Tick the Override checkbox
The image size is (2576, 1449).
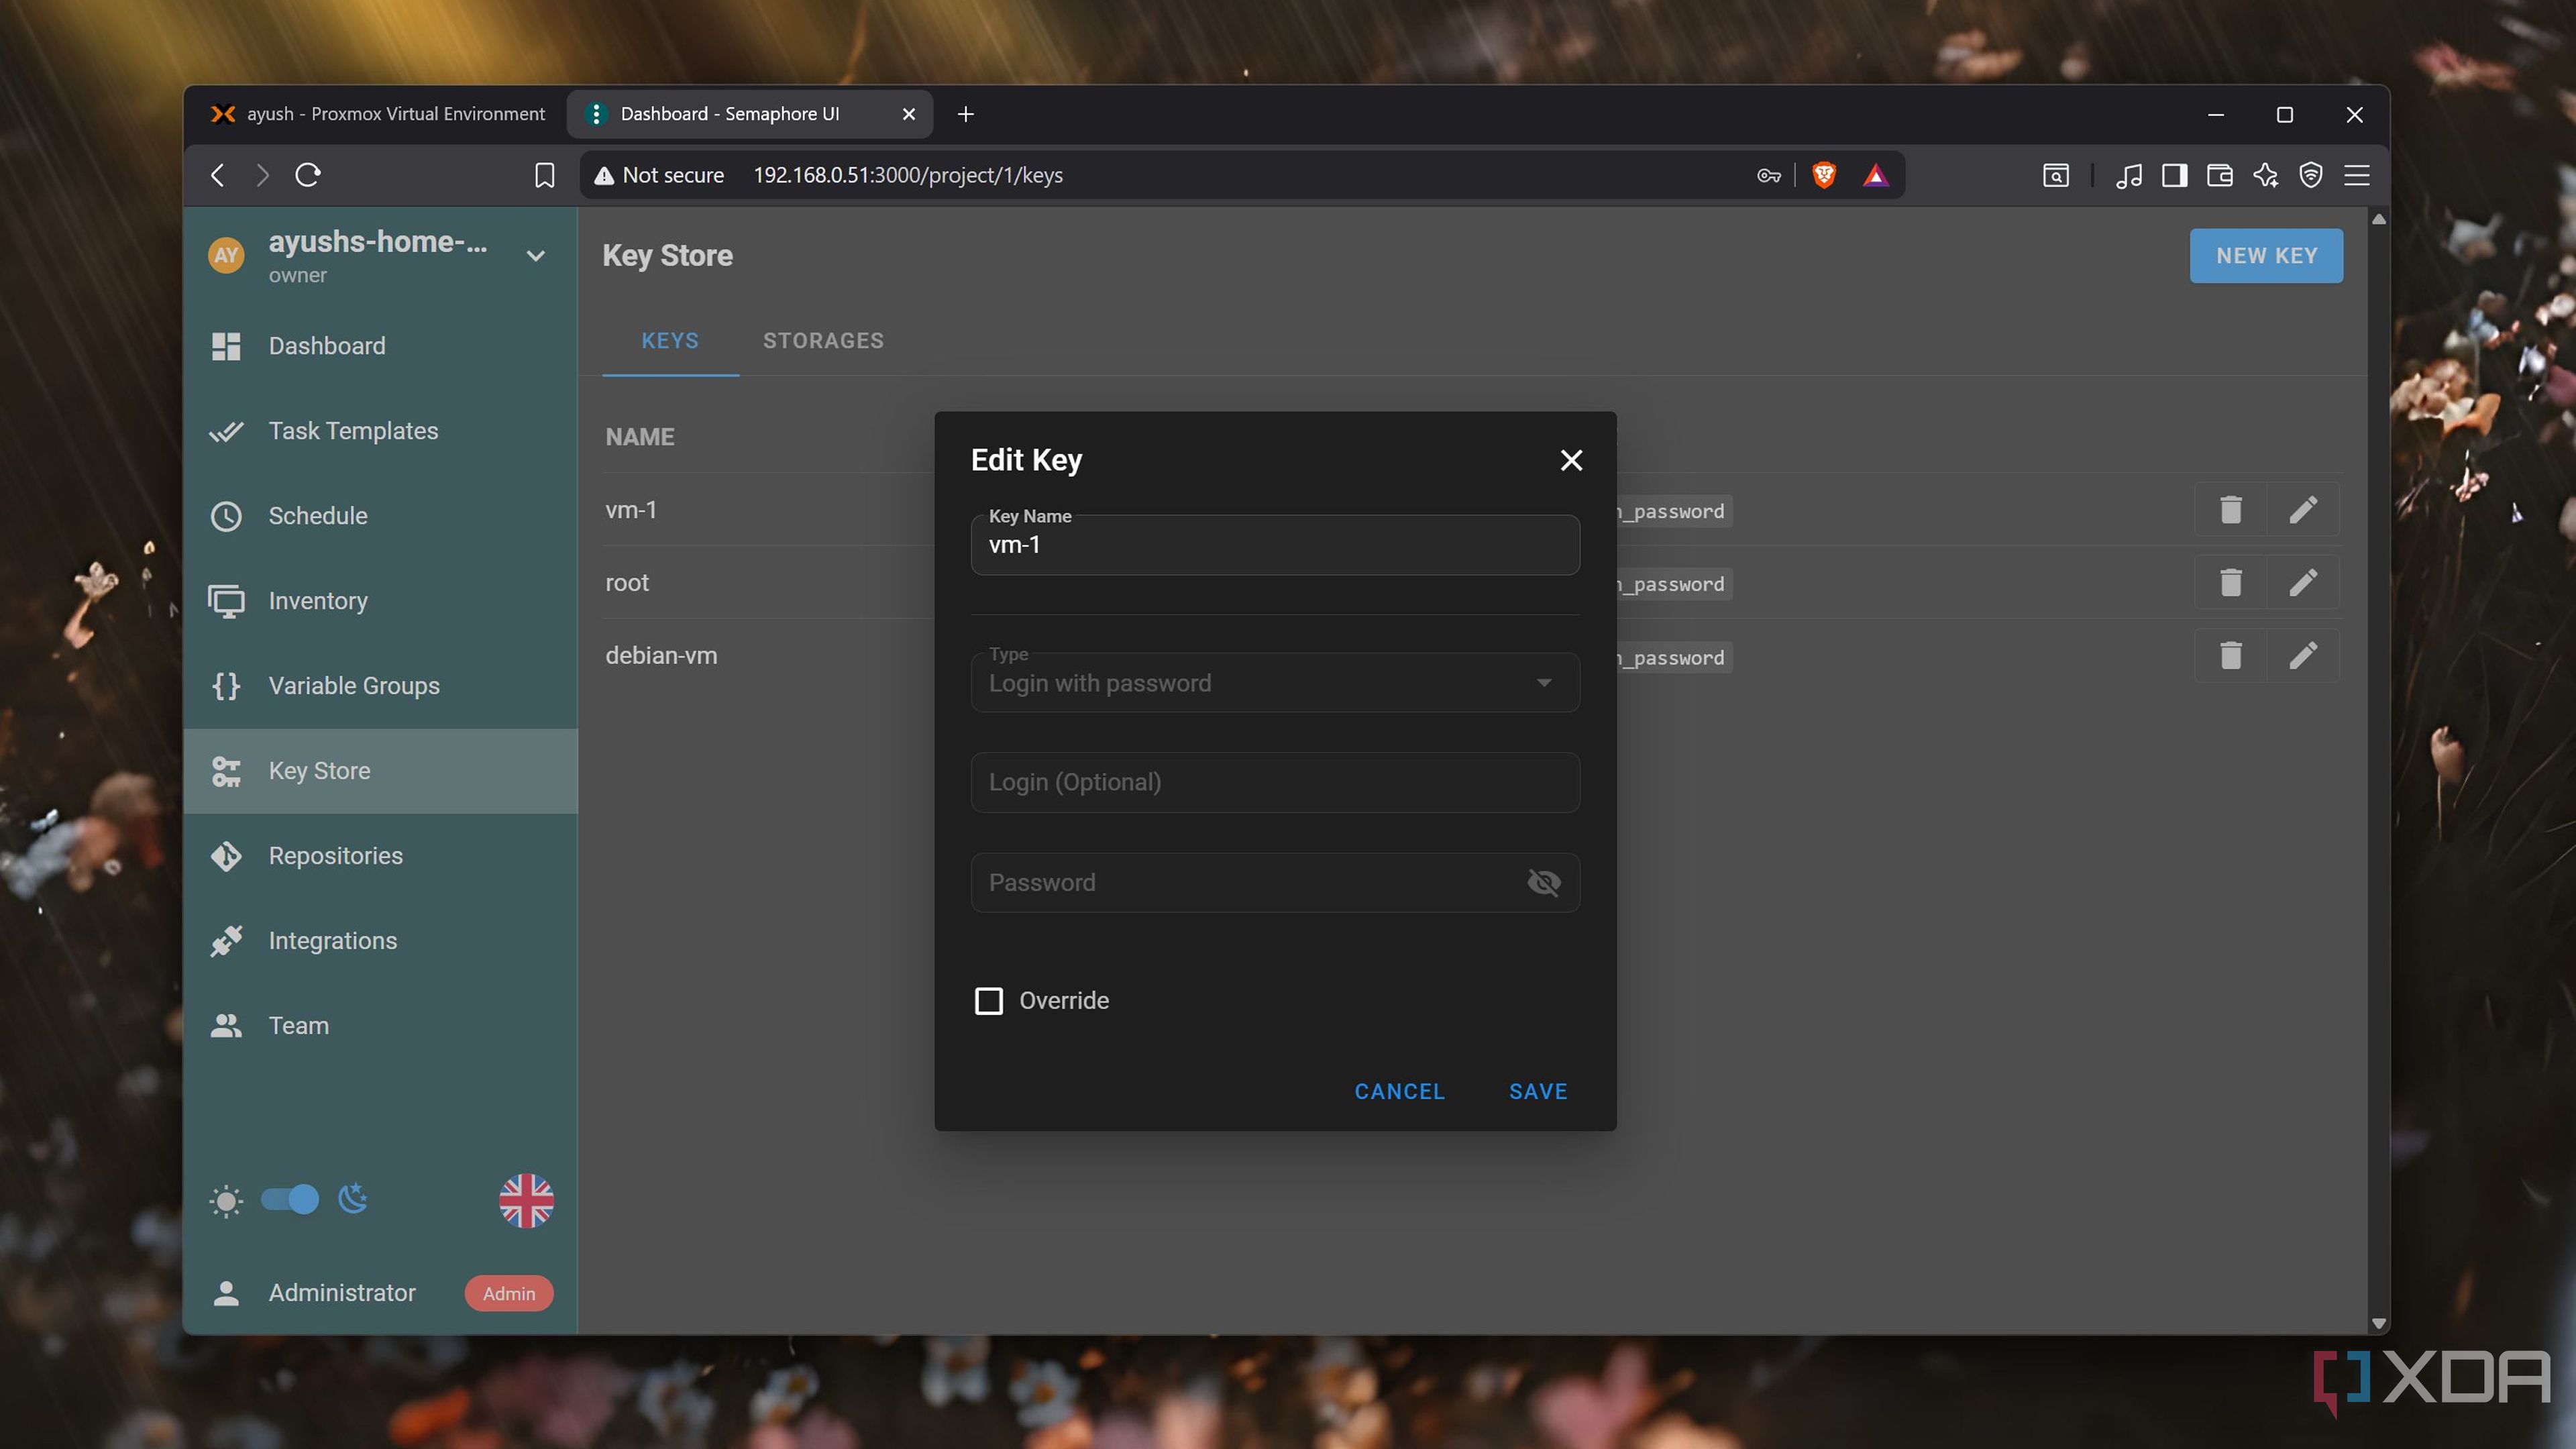click(x=989, y=1001)
